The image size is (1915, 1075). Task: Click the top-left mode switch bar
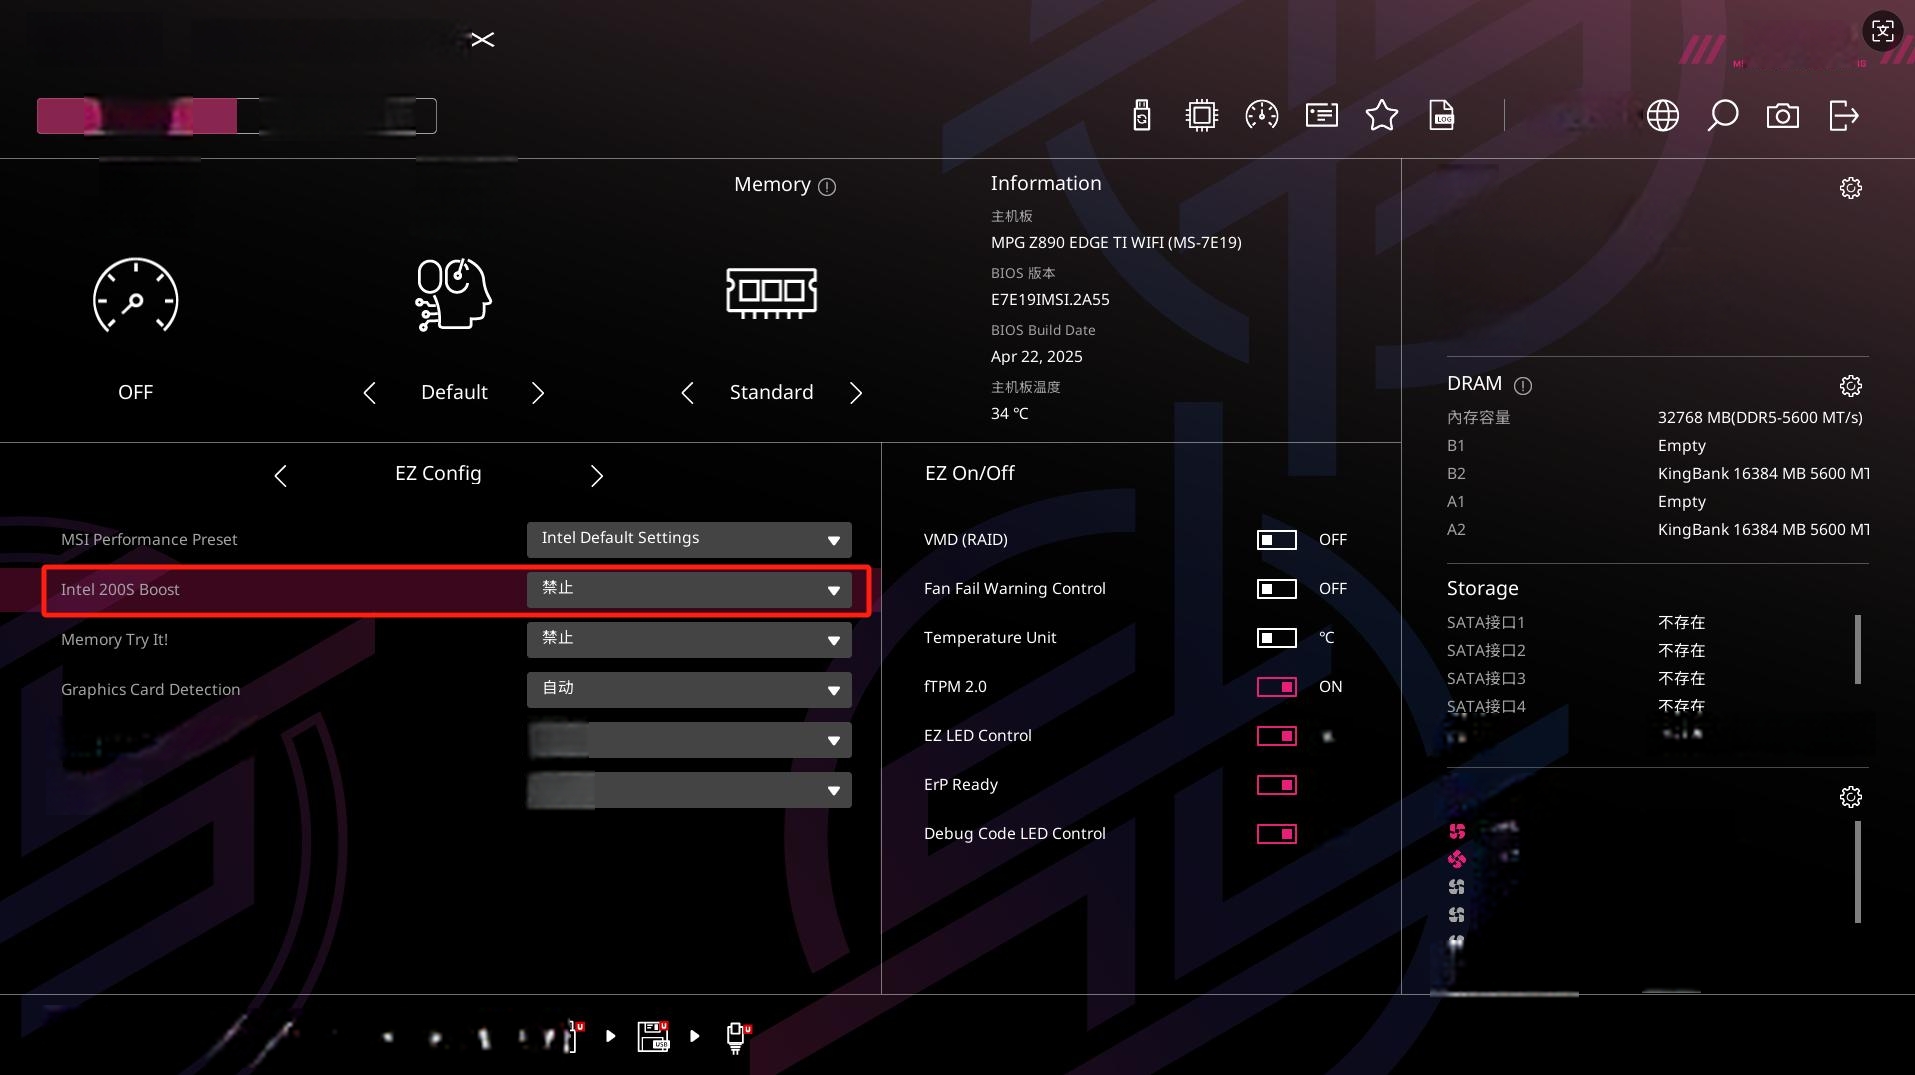[237, 116]
